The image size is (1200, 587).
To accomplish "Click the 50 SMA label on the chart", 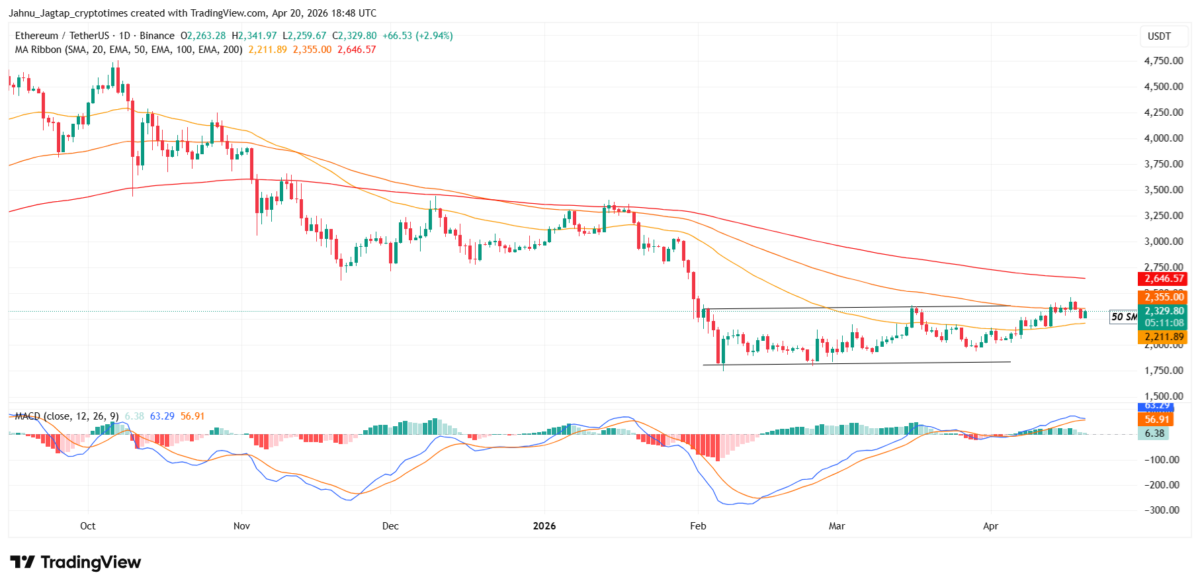I will tap(1123, 315).
